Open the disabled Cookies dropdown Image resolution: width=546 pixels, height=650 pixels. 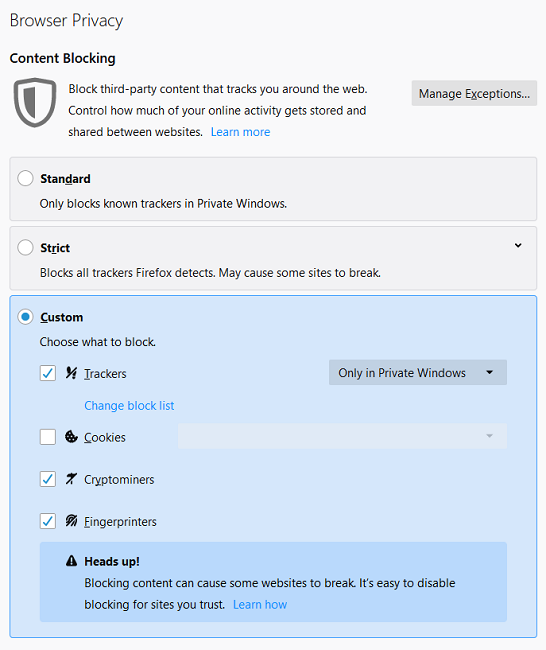point(342,436)
